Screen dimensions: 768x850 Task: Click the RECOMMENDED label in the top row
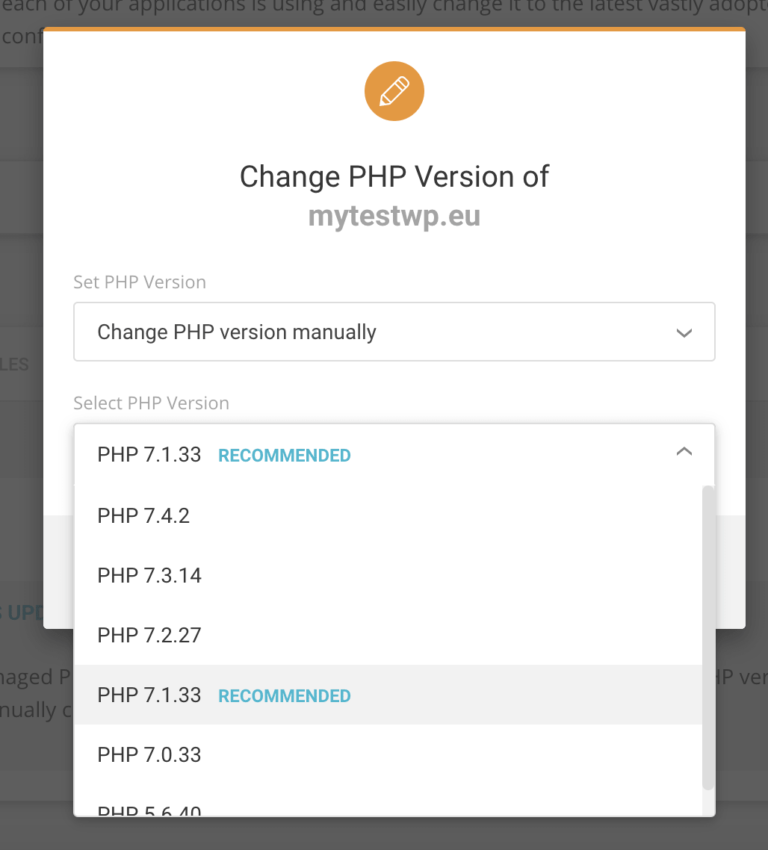point(283,455)
